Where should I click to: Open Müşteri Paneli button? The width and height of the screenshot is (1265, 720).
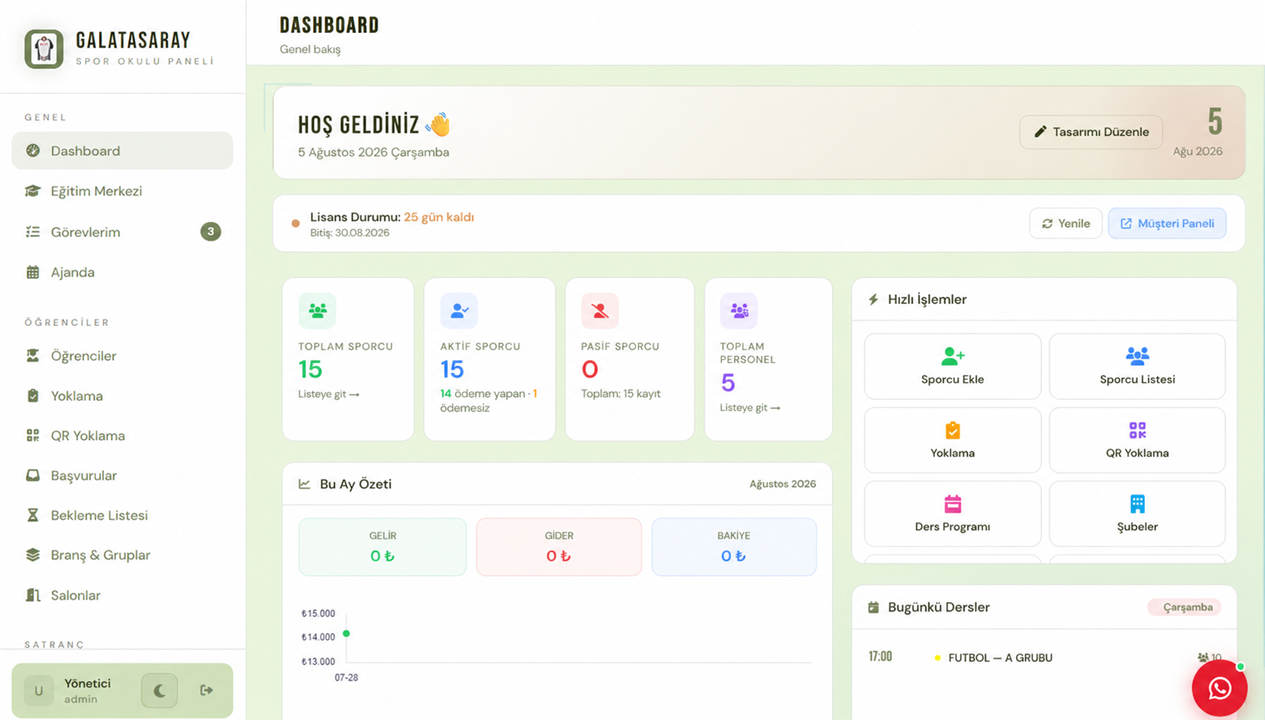point(1167,223)
